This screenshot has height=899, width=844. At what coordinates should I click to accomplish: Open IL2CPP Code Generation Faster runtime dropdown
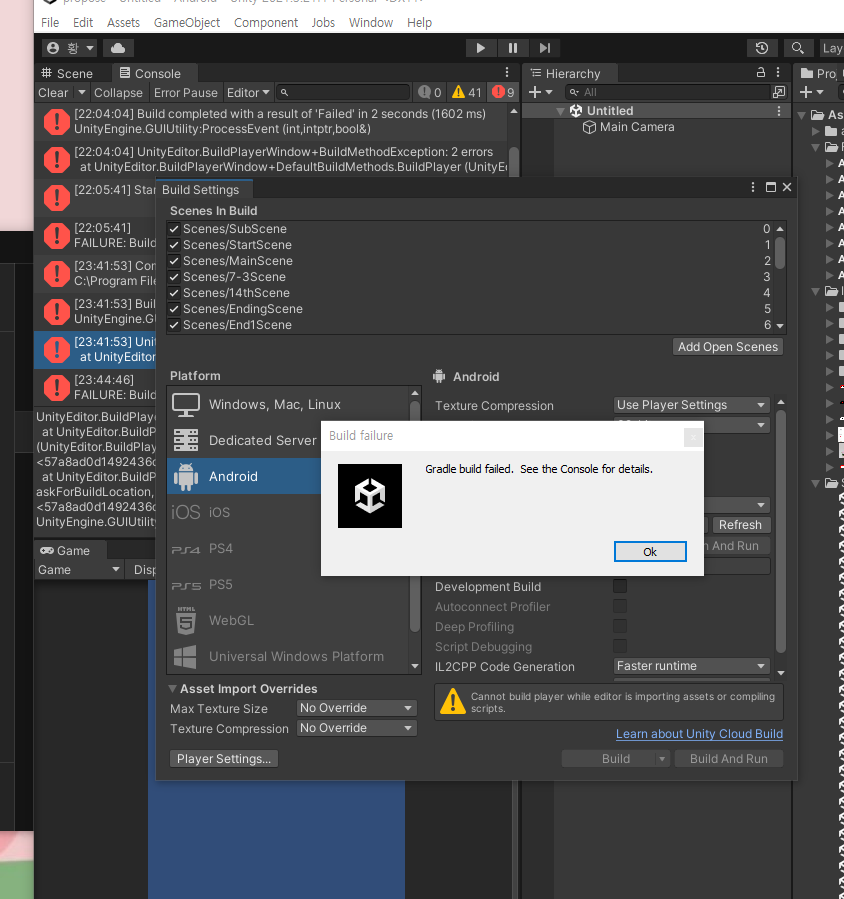691,666
